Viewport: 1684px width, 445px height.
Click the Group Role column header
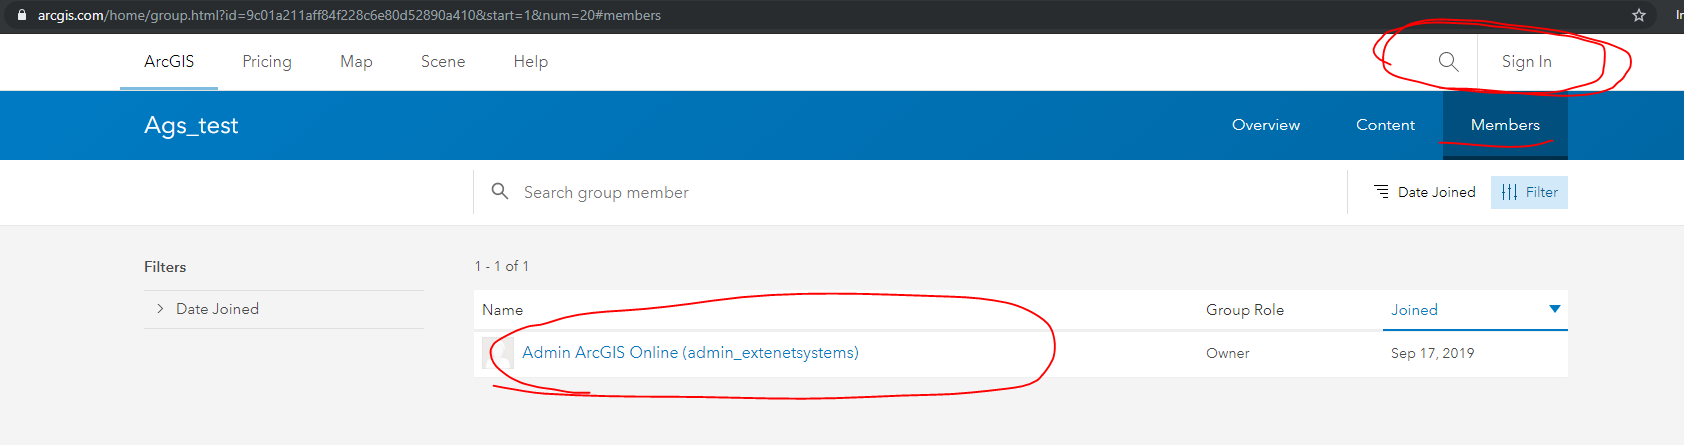coord(1245,310)
